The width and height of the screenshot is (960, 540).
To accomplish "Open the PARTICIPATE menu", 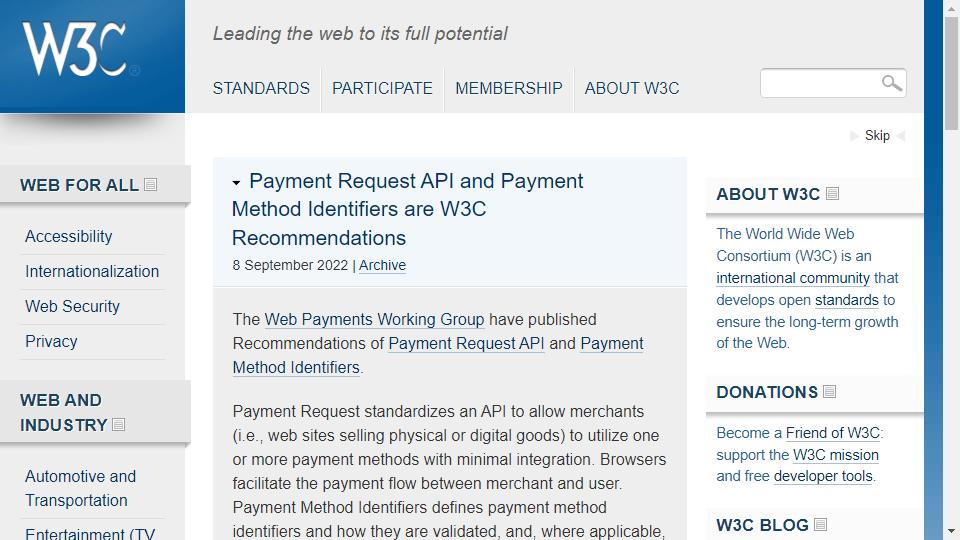I will (x=382, y=88).
